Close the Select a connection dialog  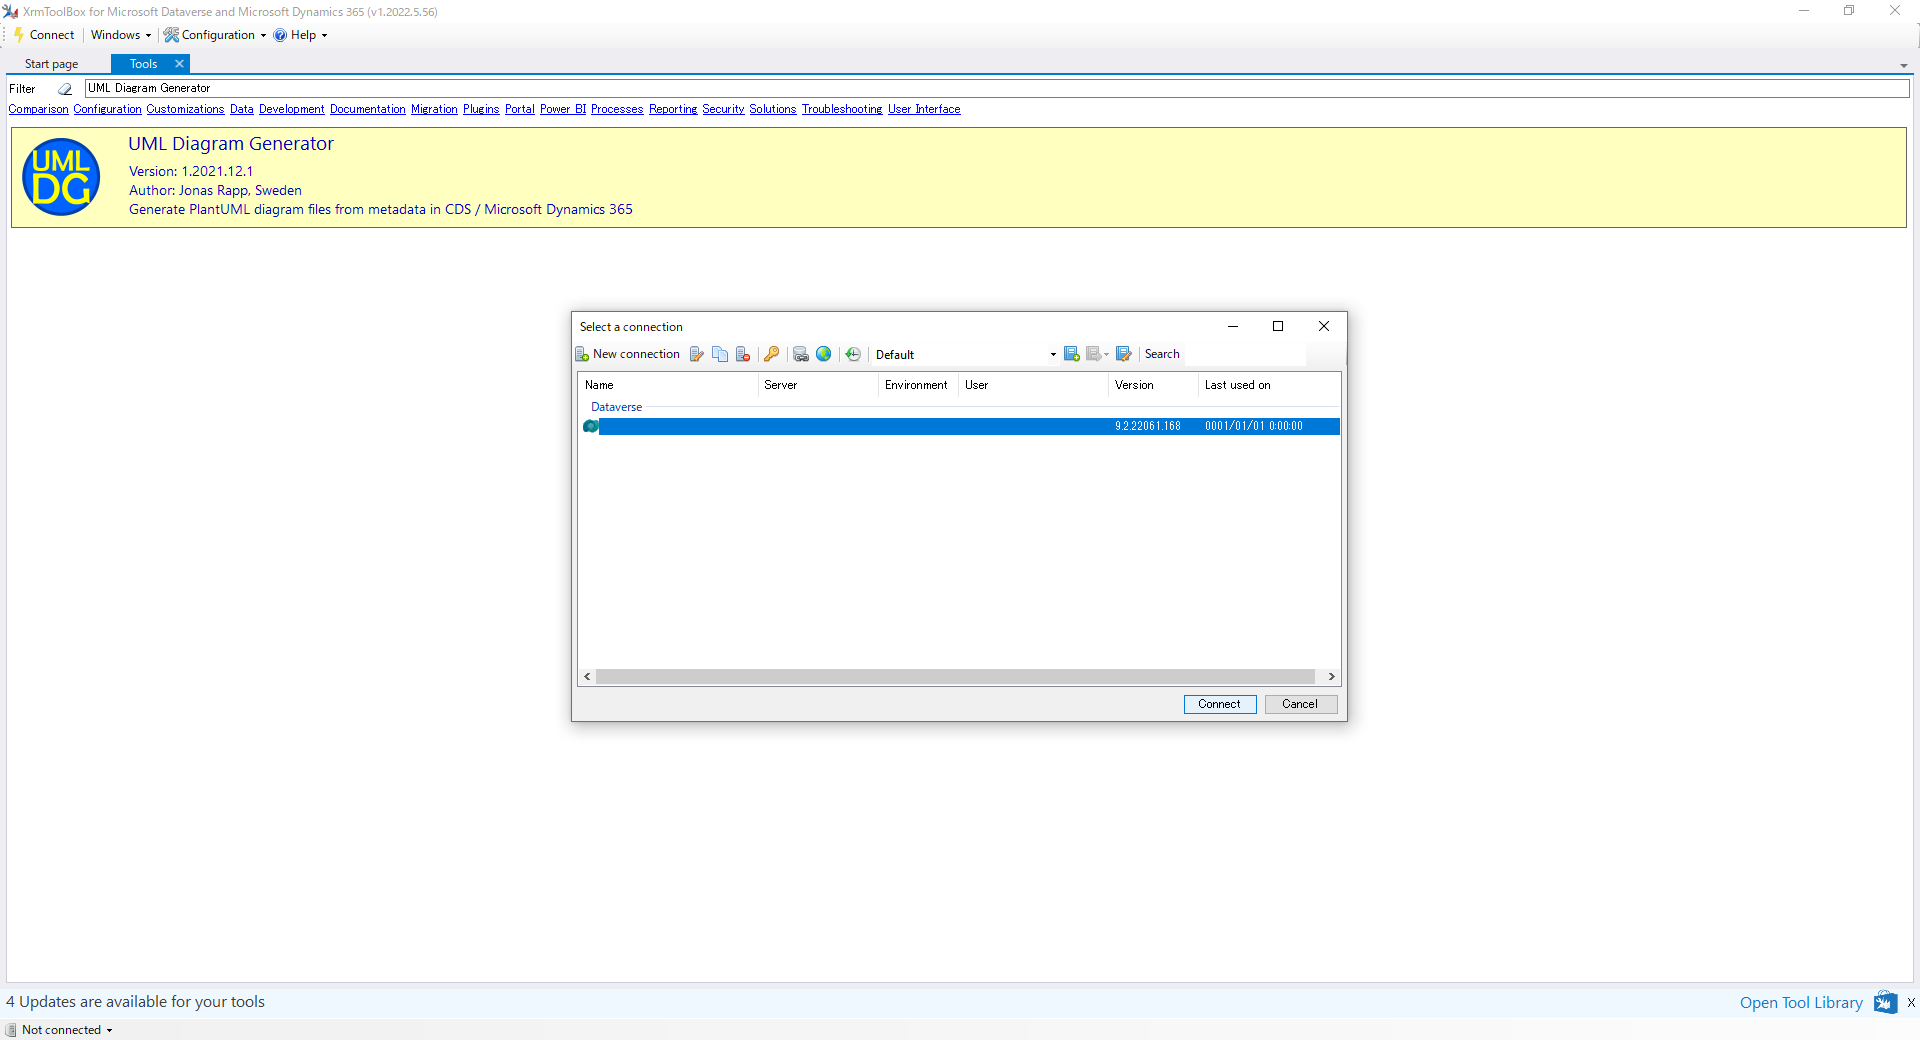[x=1324, y=326]
